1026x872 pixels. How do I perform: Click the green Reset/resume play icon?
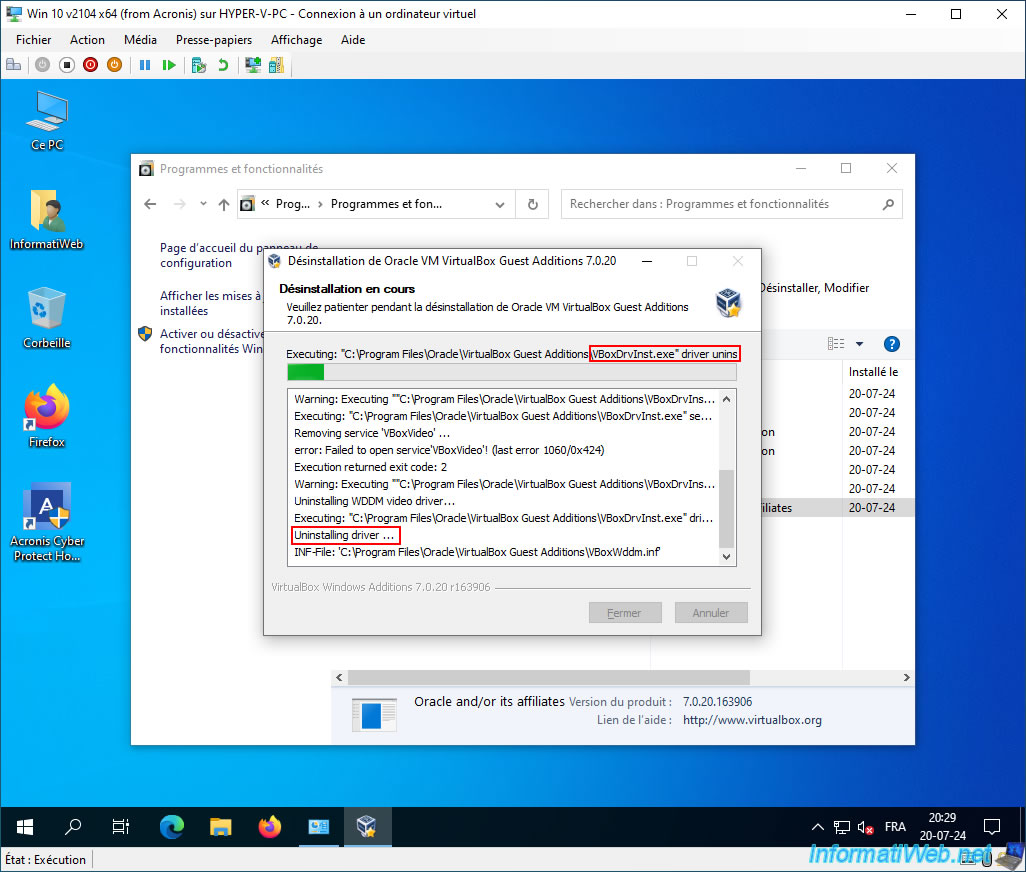click(169, 65)
